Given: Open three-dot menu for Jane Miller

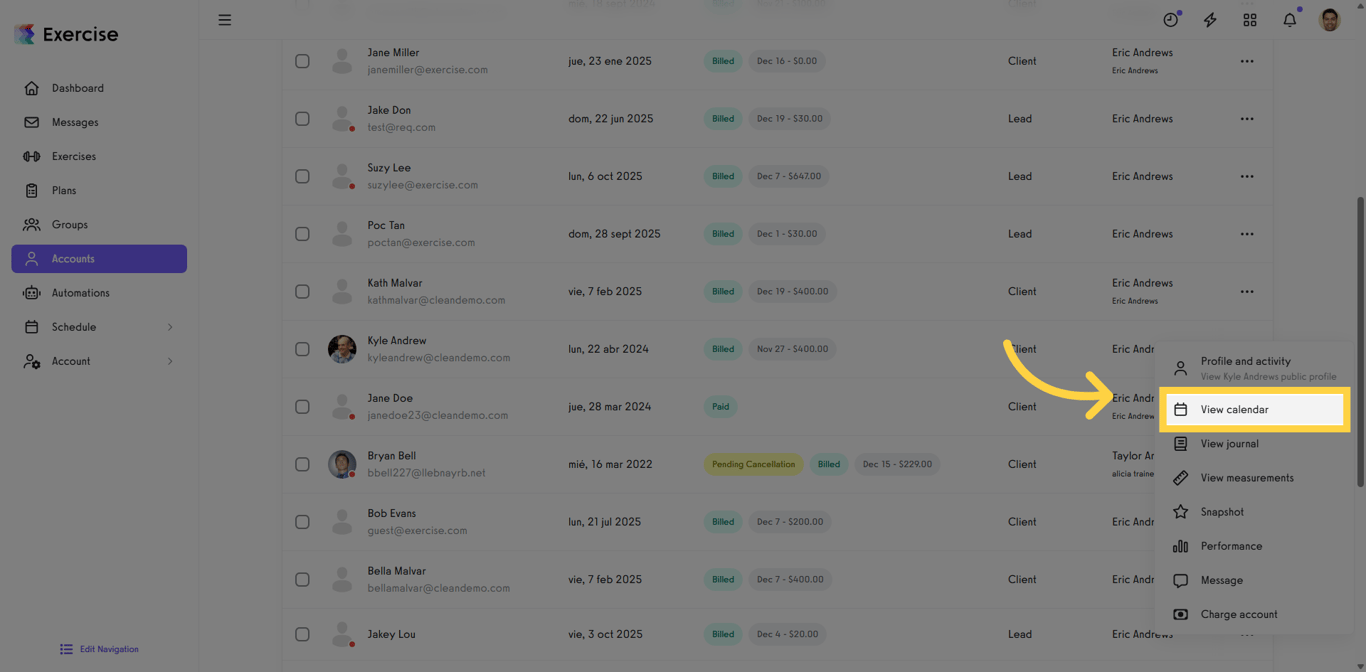Looking at the screenshot, I should click(1247, 61).
